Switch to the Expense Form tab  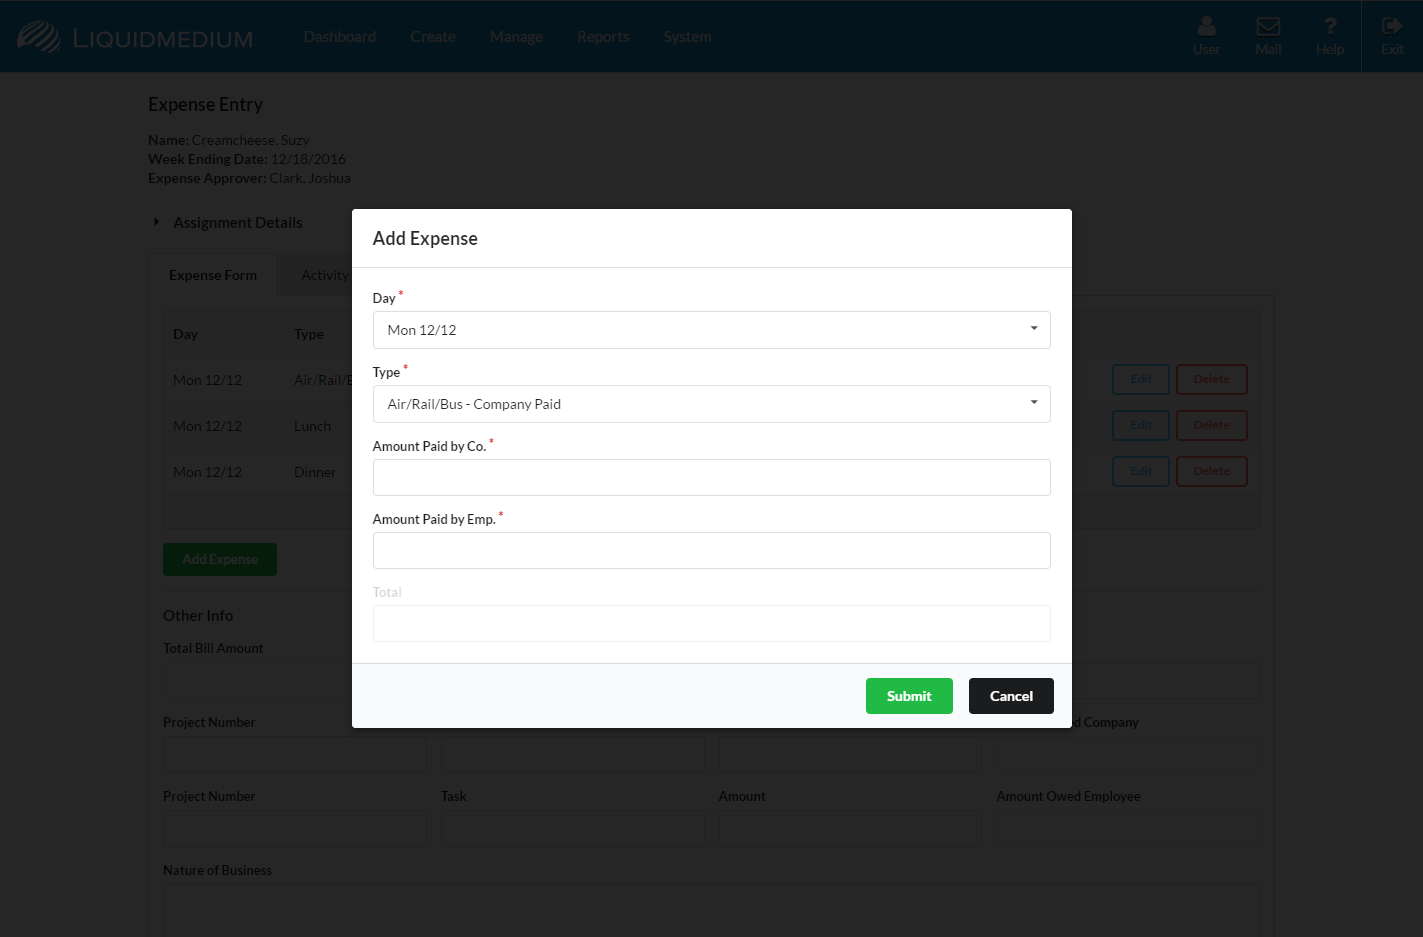[213, 276]
